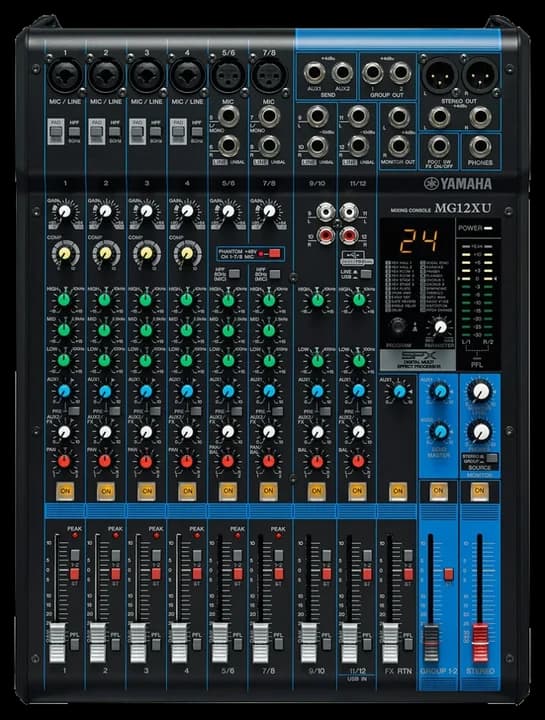The width and height of the screenshot is (545, 720).
Task: Toggle channel 2 ON button
Action: tap(106, 491)
